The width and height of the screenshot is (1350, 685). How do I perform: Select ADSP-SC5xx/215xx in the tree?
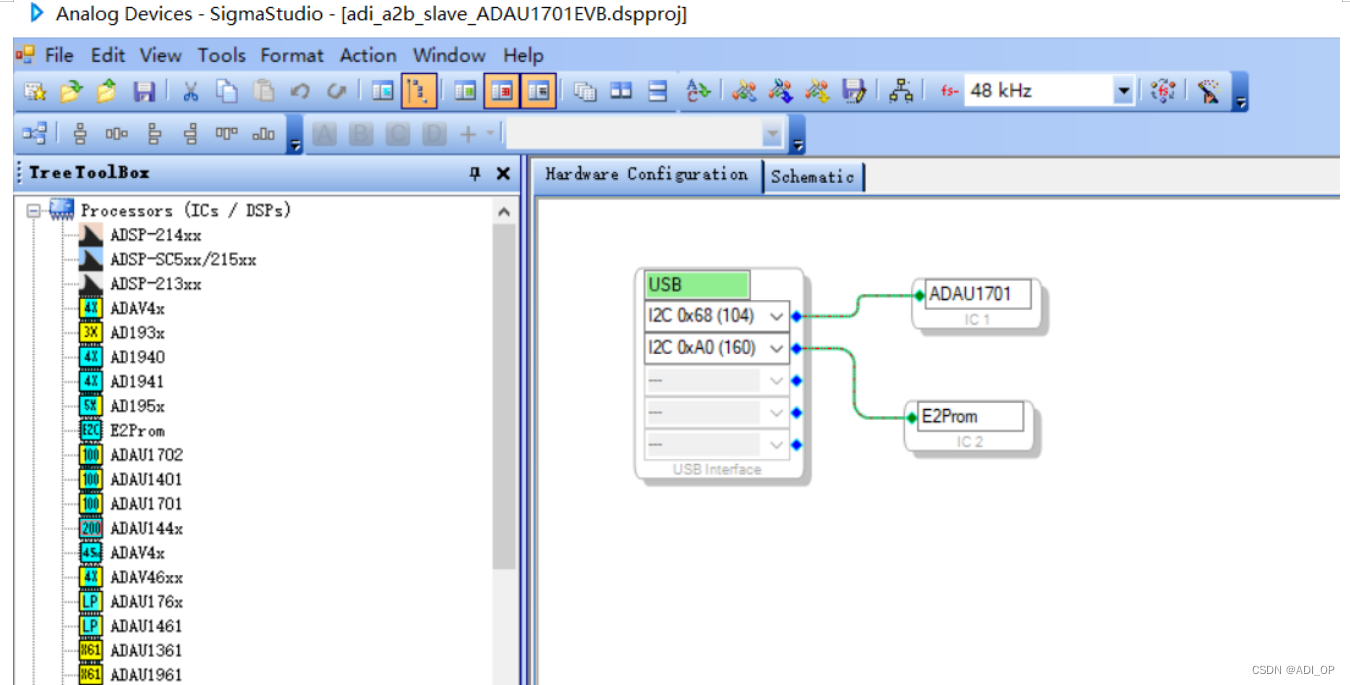pyautogui.click(x=183, y=260)
